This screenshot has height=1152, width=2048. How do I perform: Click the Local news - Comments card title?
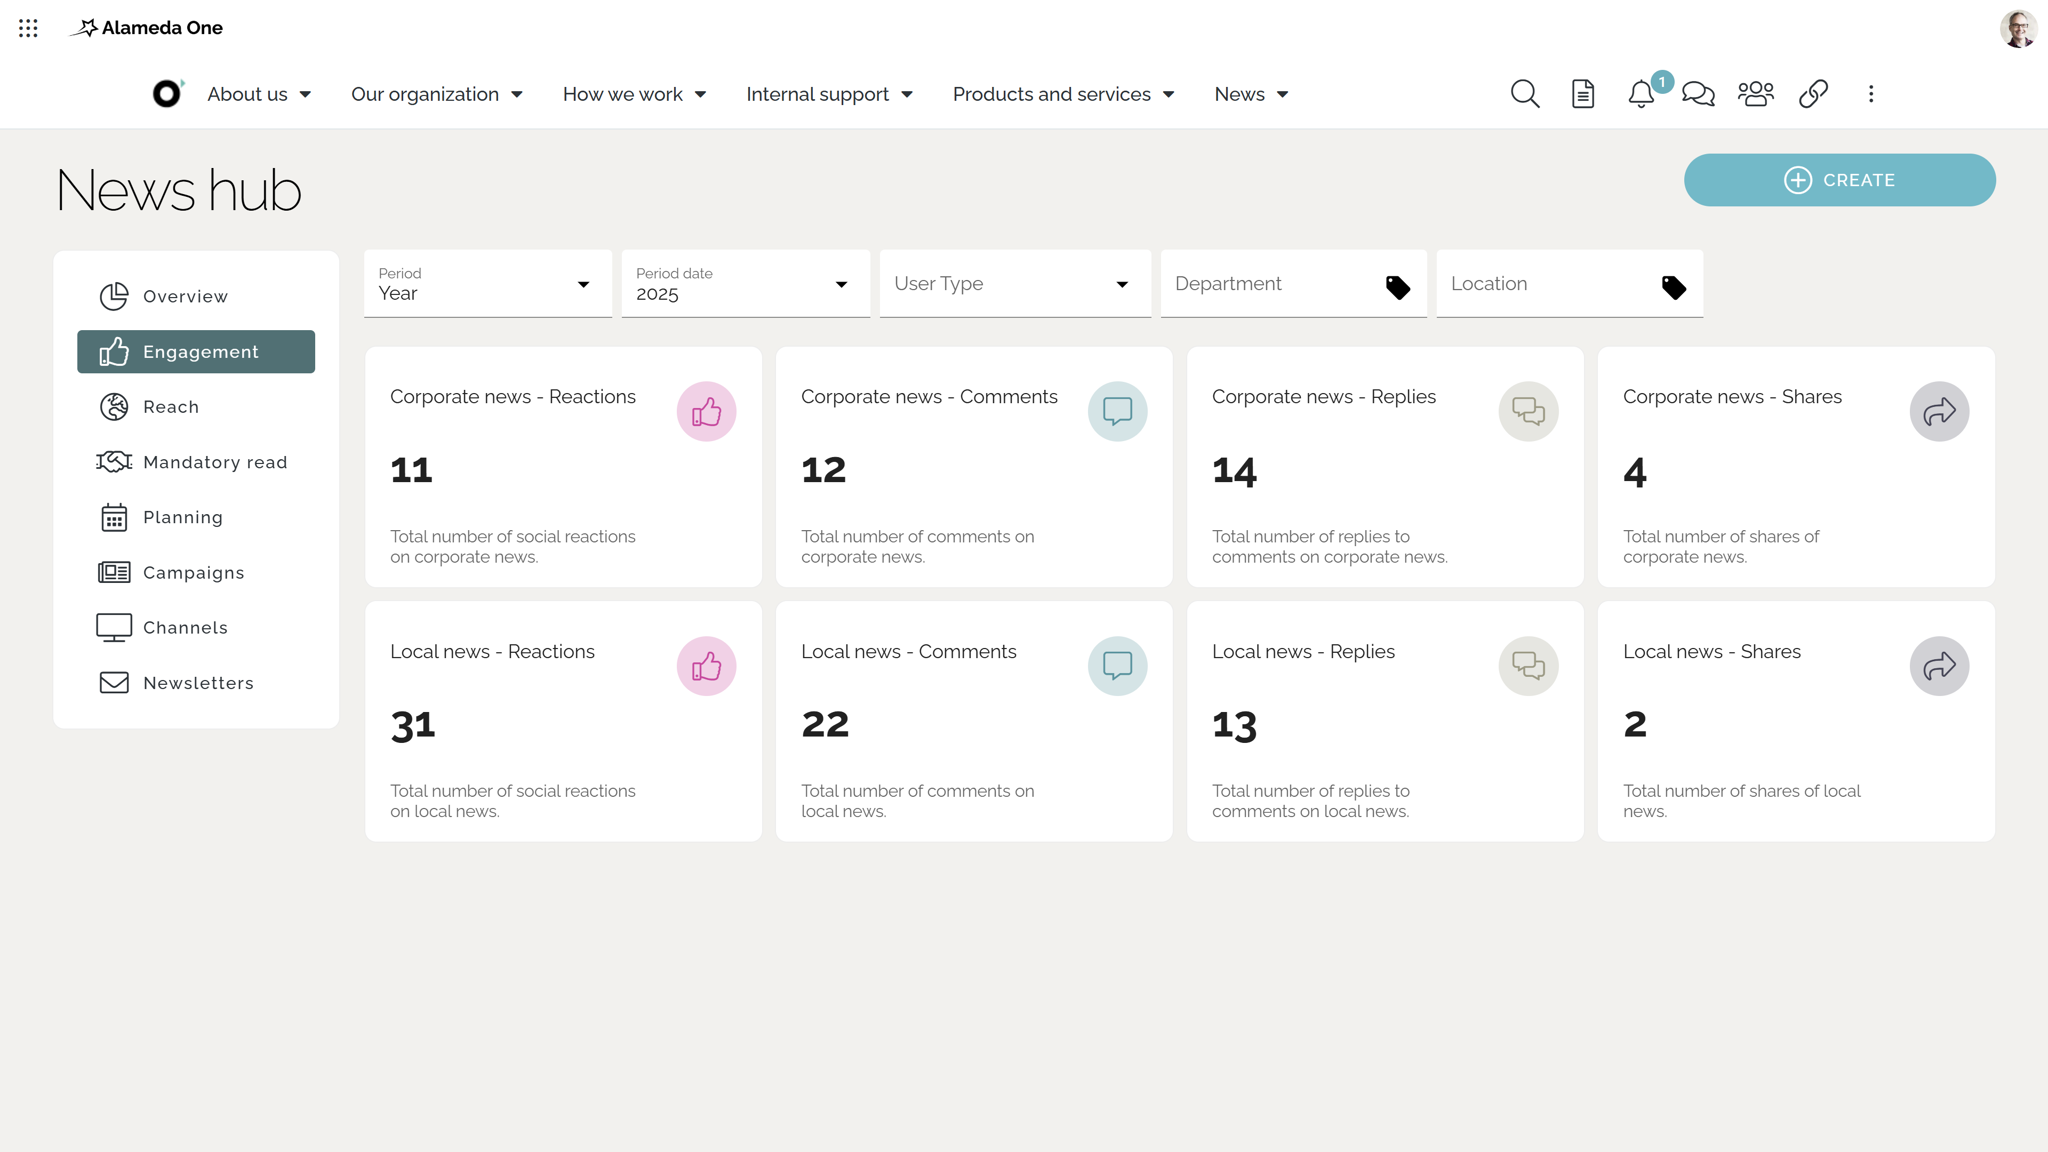(909, 652)
